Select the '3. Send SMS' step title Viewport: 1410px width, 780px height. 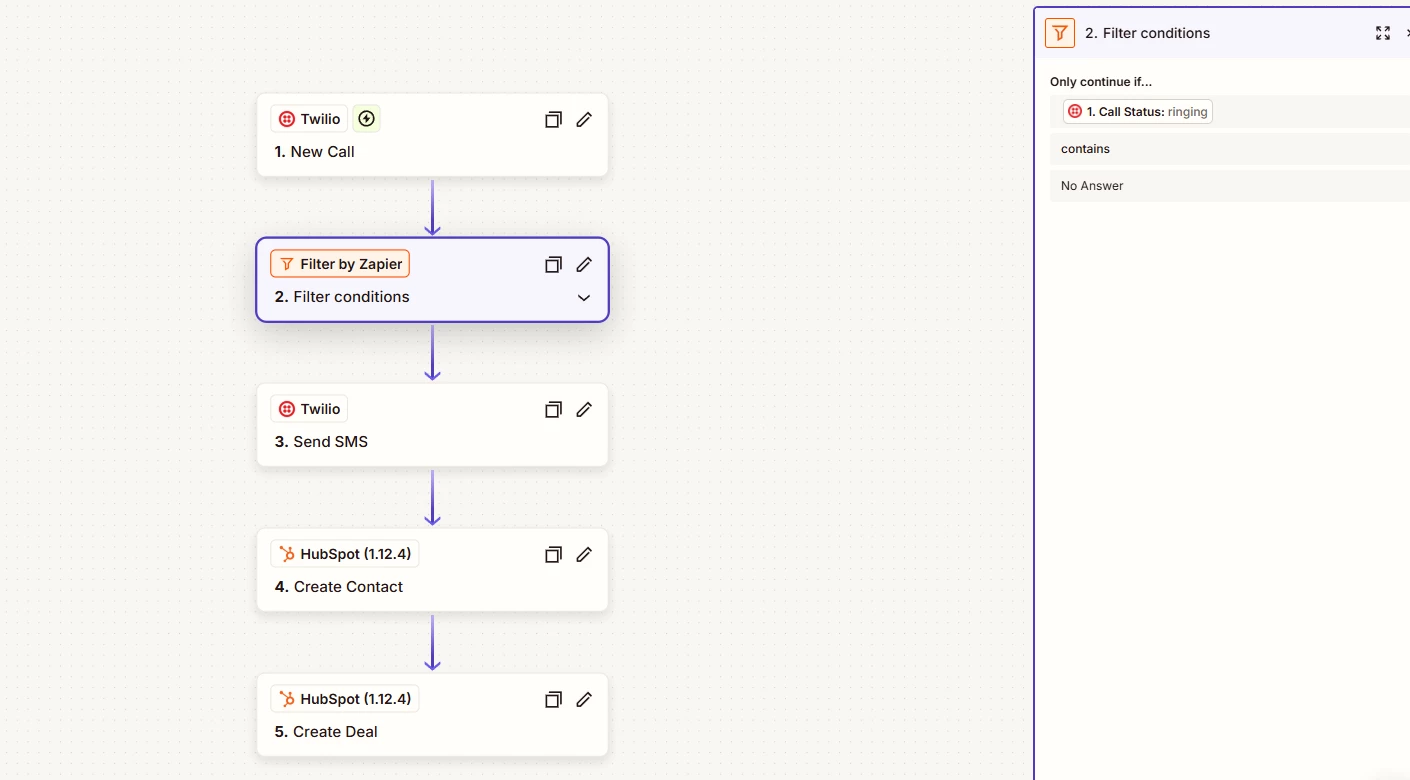[x=321, y=442]
